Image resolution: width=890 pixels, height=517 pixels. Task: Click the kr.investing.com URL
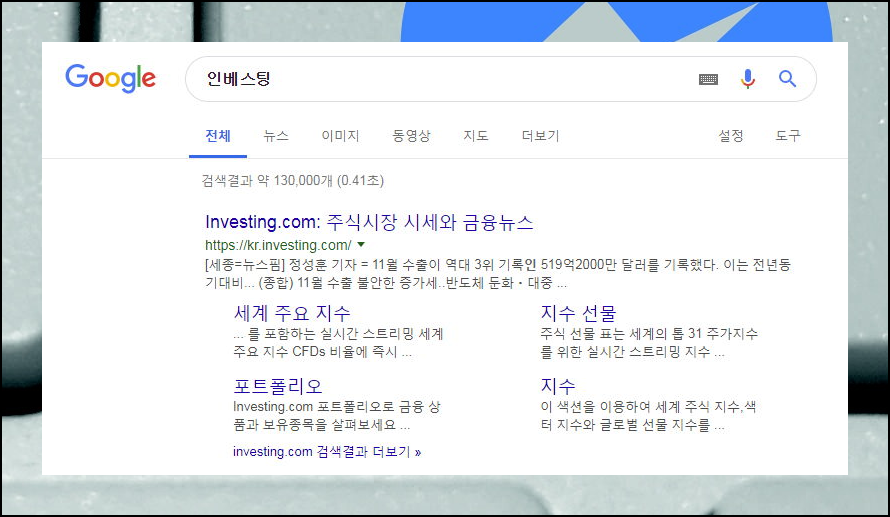coord(278,245)
